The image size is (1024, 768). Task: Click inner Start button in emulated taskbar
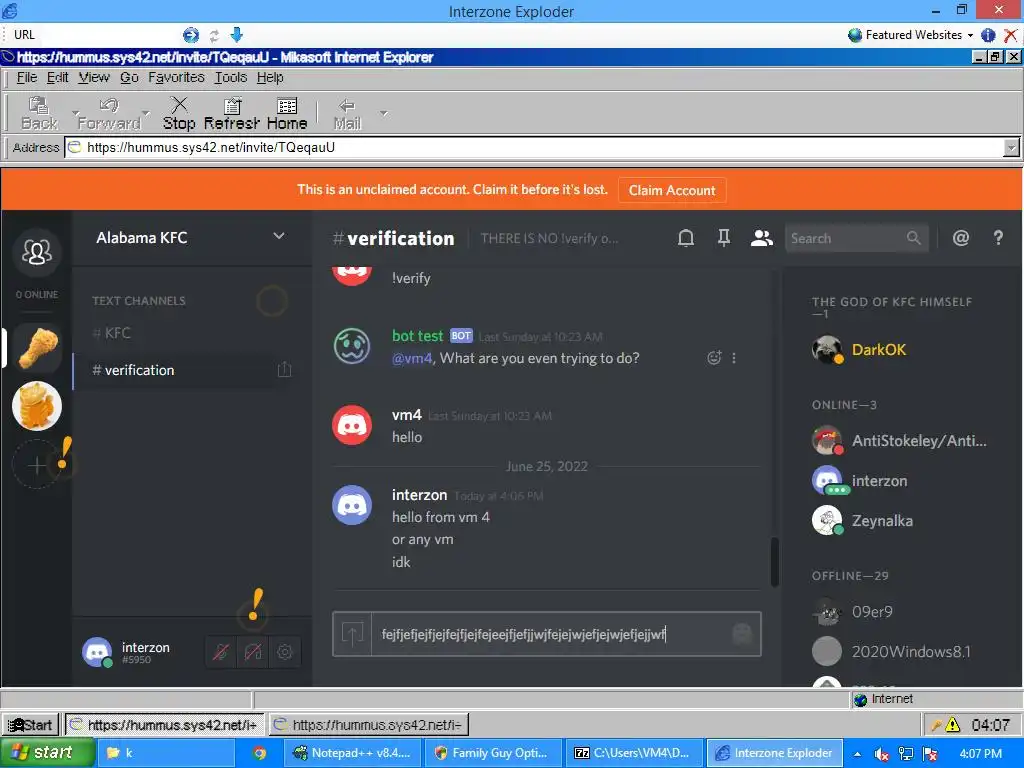click(31, 725)
